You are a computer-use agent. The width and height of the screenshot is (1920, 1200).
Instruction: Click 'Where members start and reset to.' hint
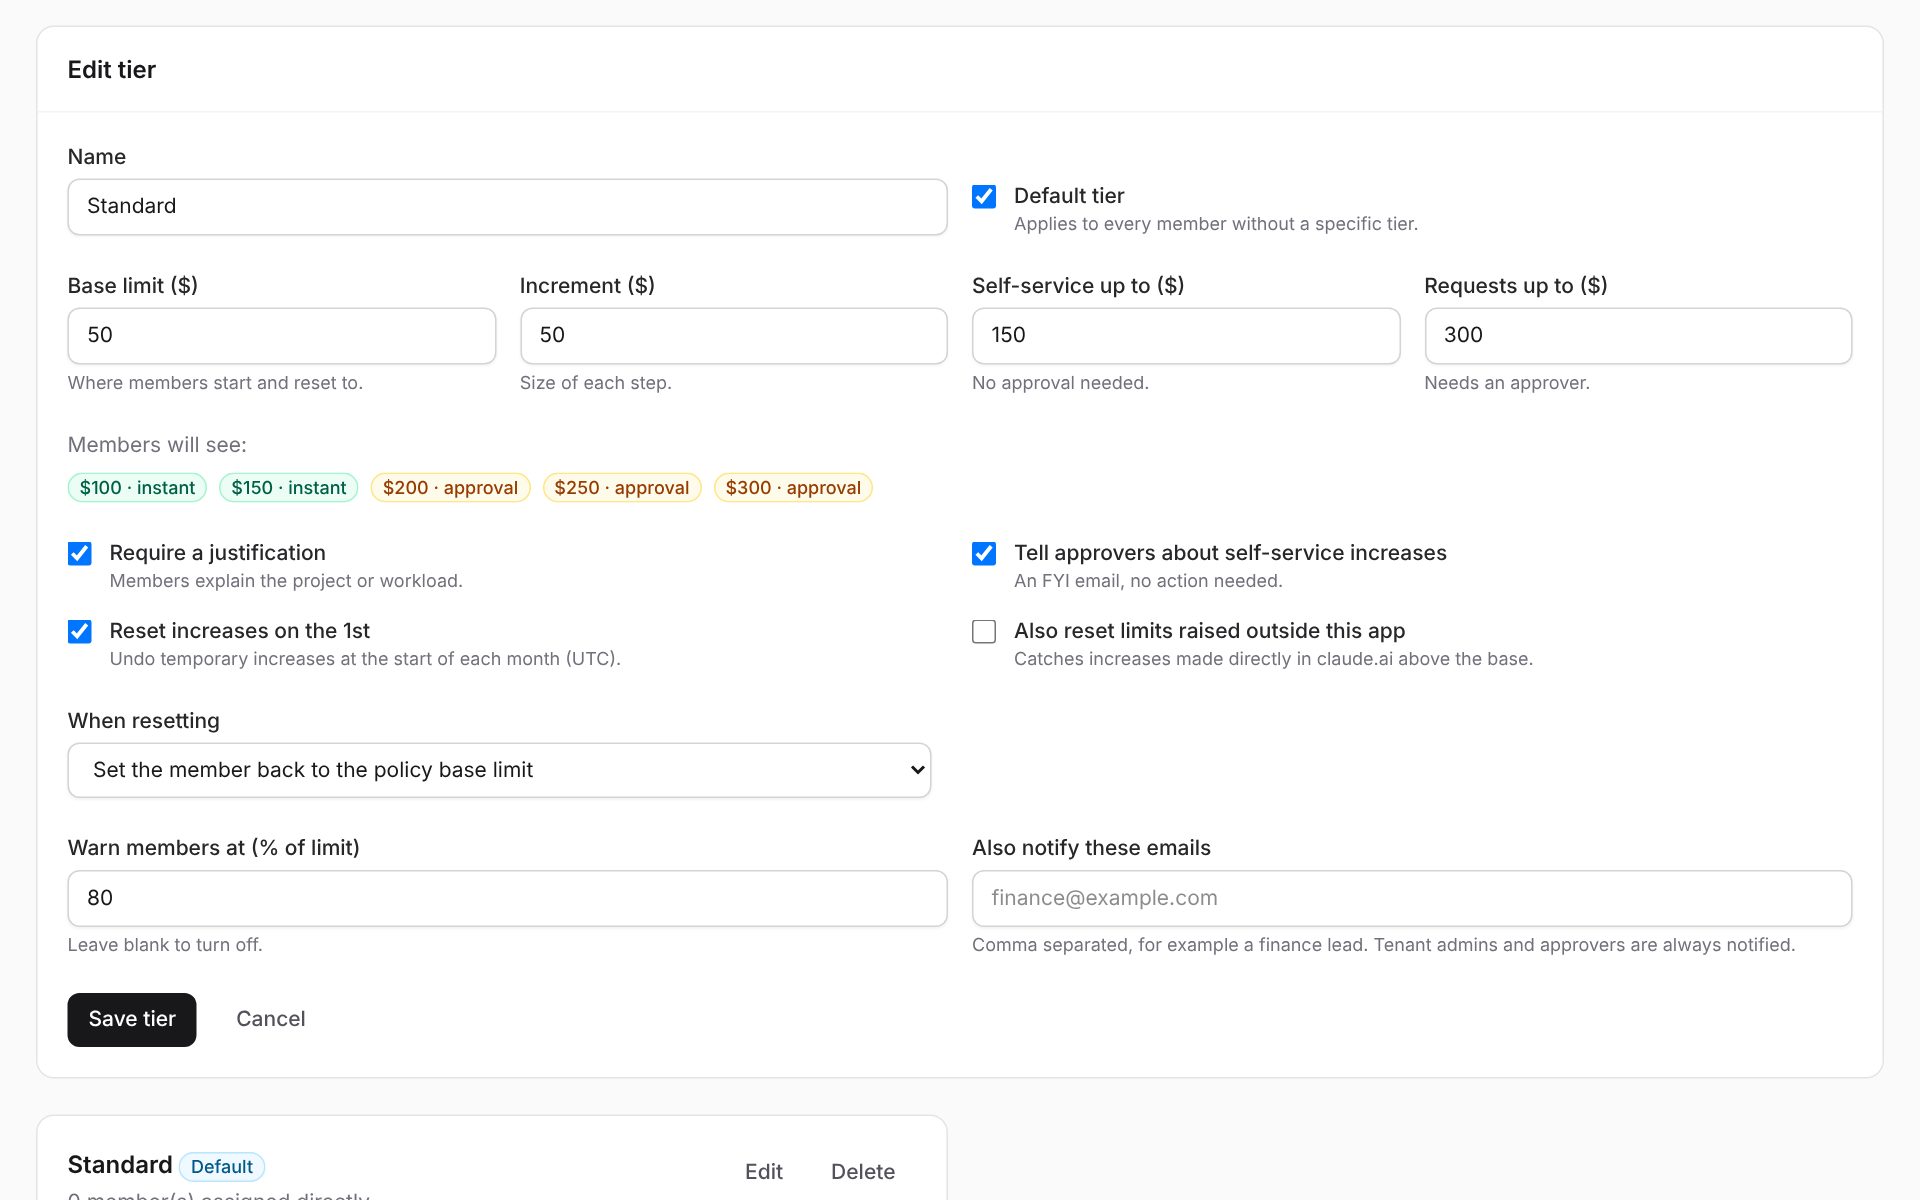point(215,383)
